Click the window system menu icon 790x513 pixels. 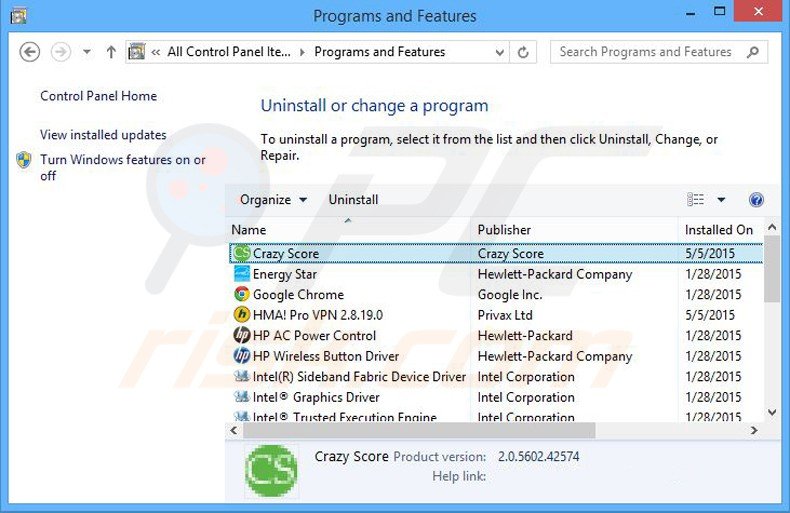(x=19, y=16)
